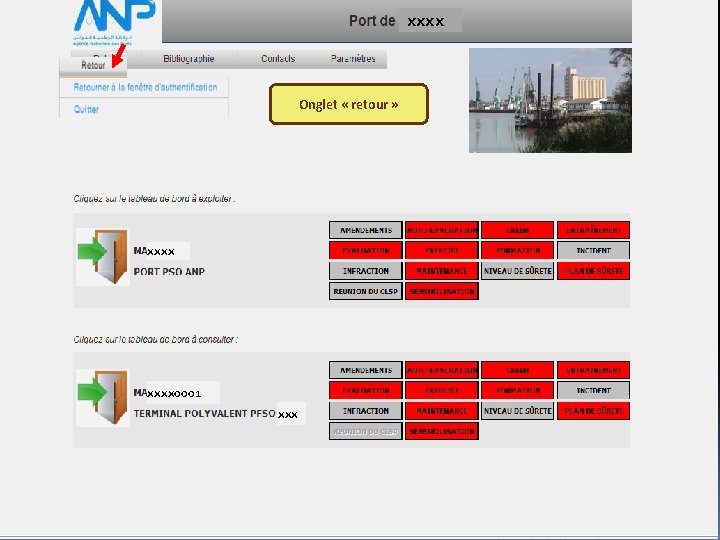Open MAINTENANCE for TERMINAL POLYVALENT
This screenshot has width=720, height=540.
pos(442,411)
